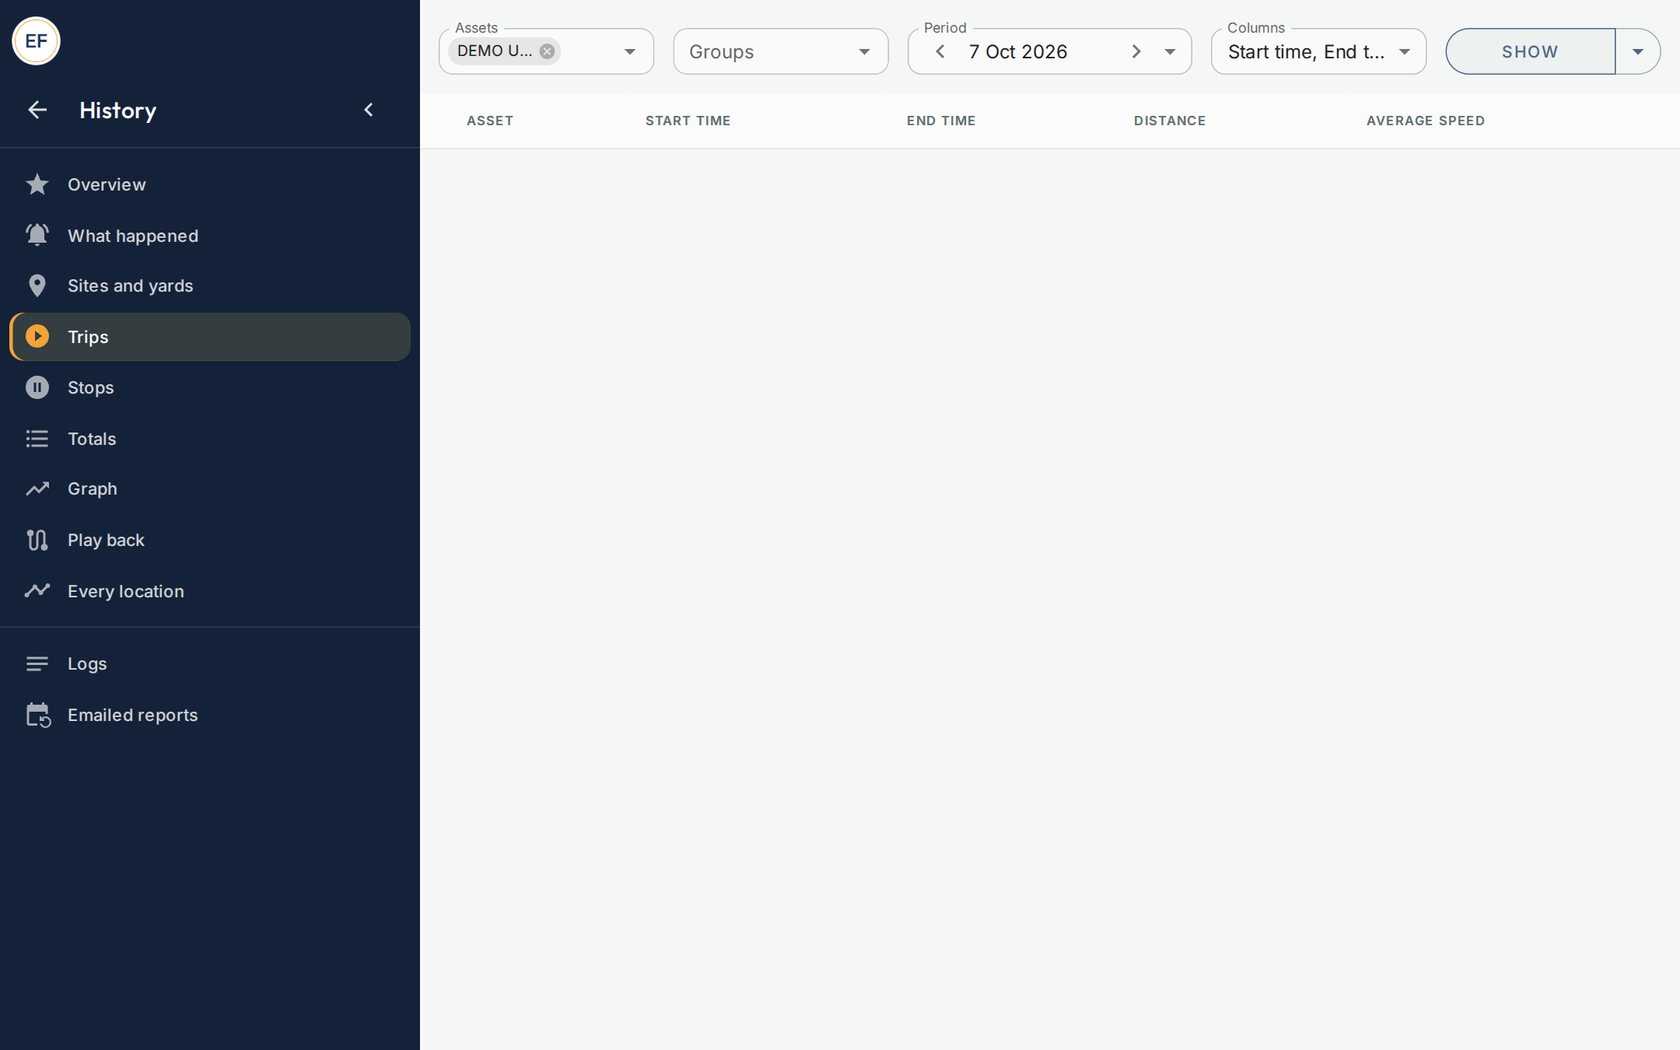Sort by the DISTANCE column header
Image resolution: width=1680 pixels, height=1050 pixels.
coord(1170,121)
